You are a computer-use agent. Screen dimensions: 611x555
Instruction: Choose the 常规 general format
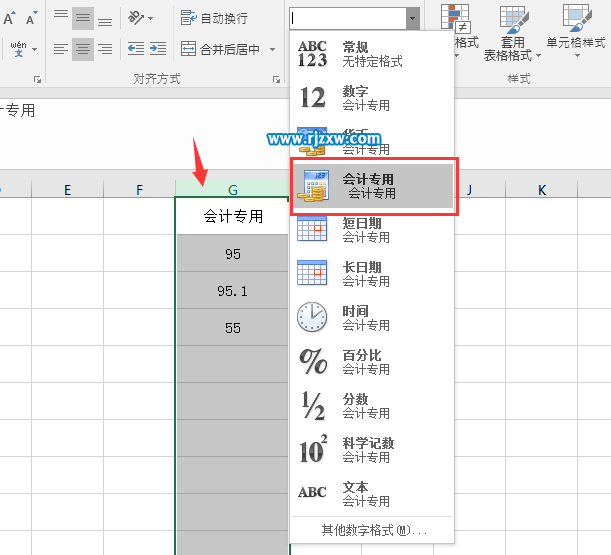372,54
